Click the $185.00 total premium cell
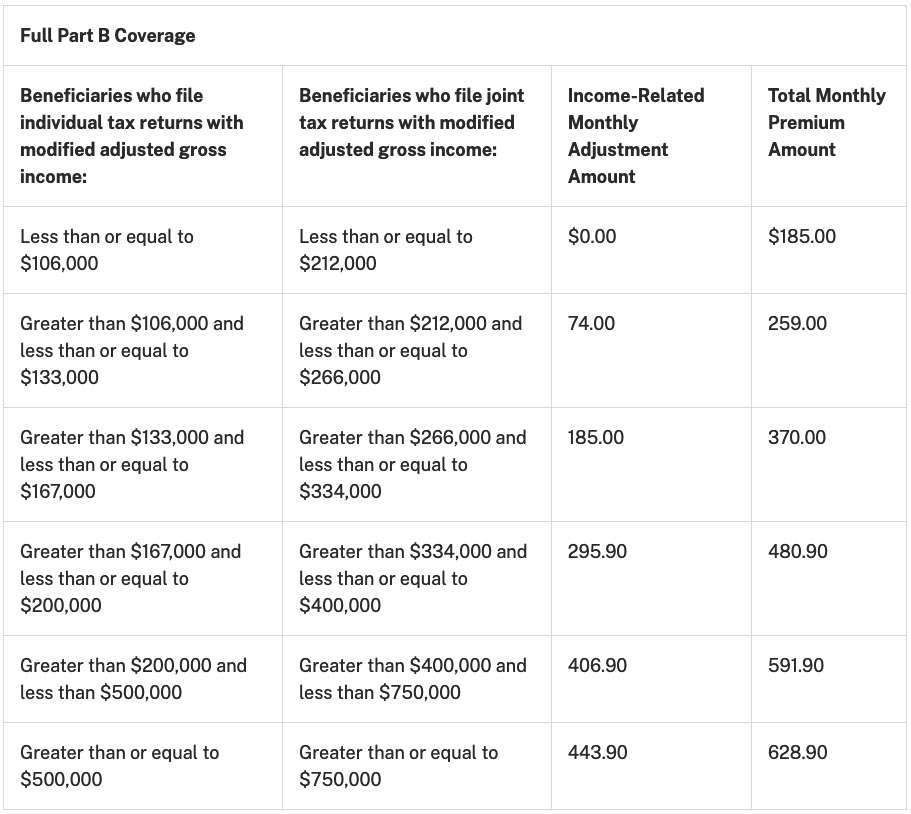This screenshot has width=911, height=814. point(802,237)
